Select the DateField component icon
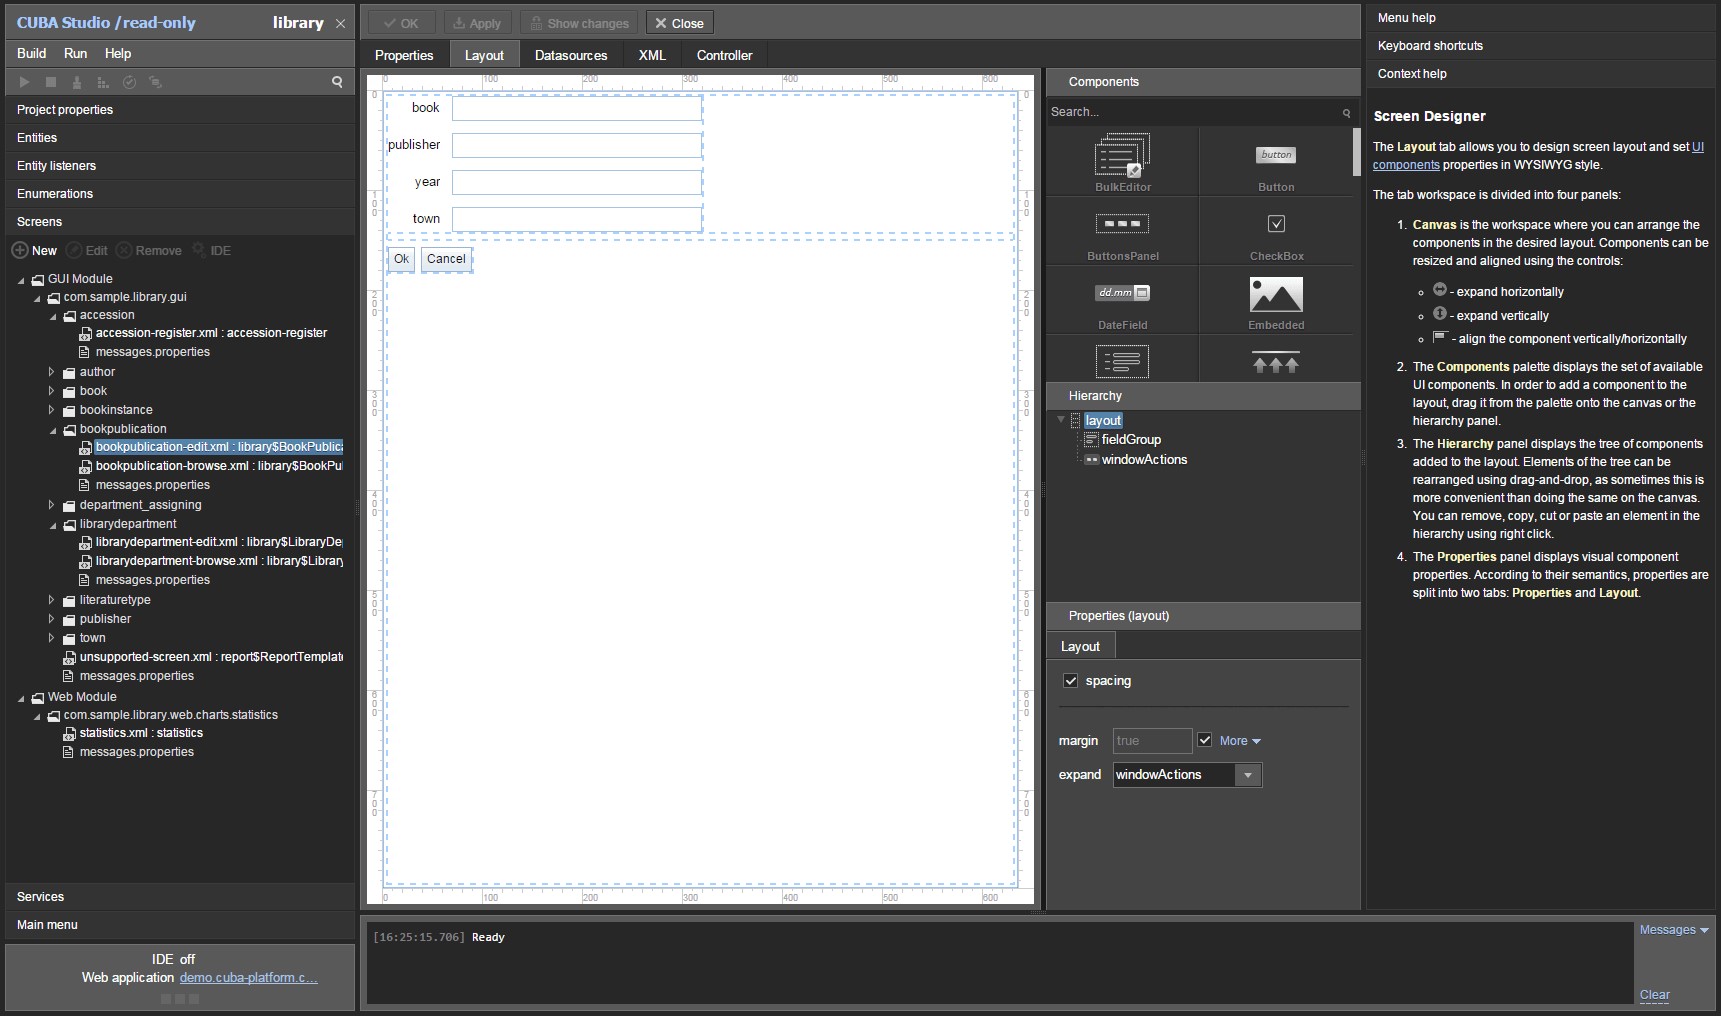The image size is (1721, 1016). [1122, 294]
